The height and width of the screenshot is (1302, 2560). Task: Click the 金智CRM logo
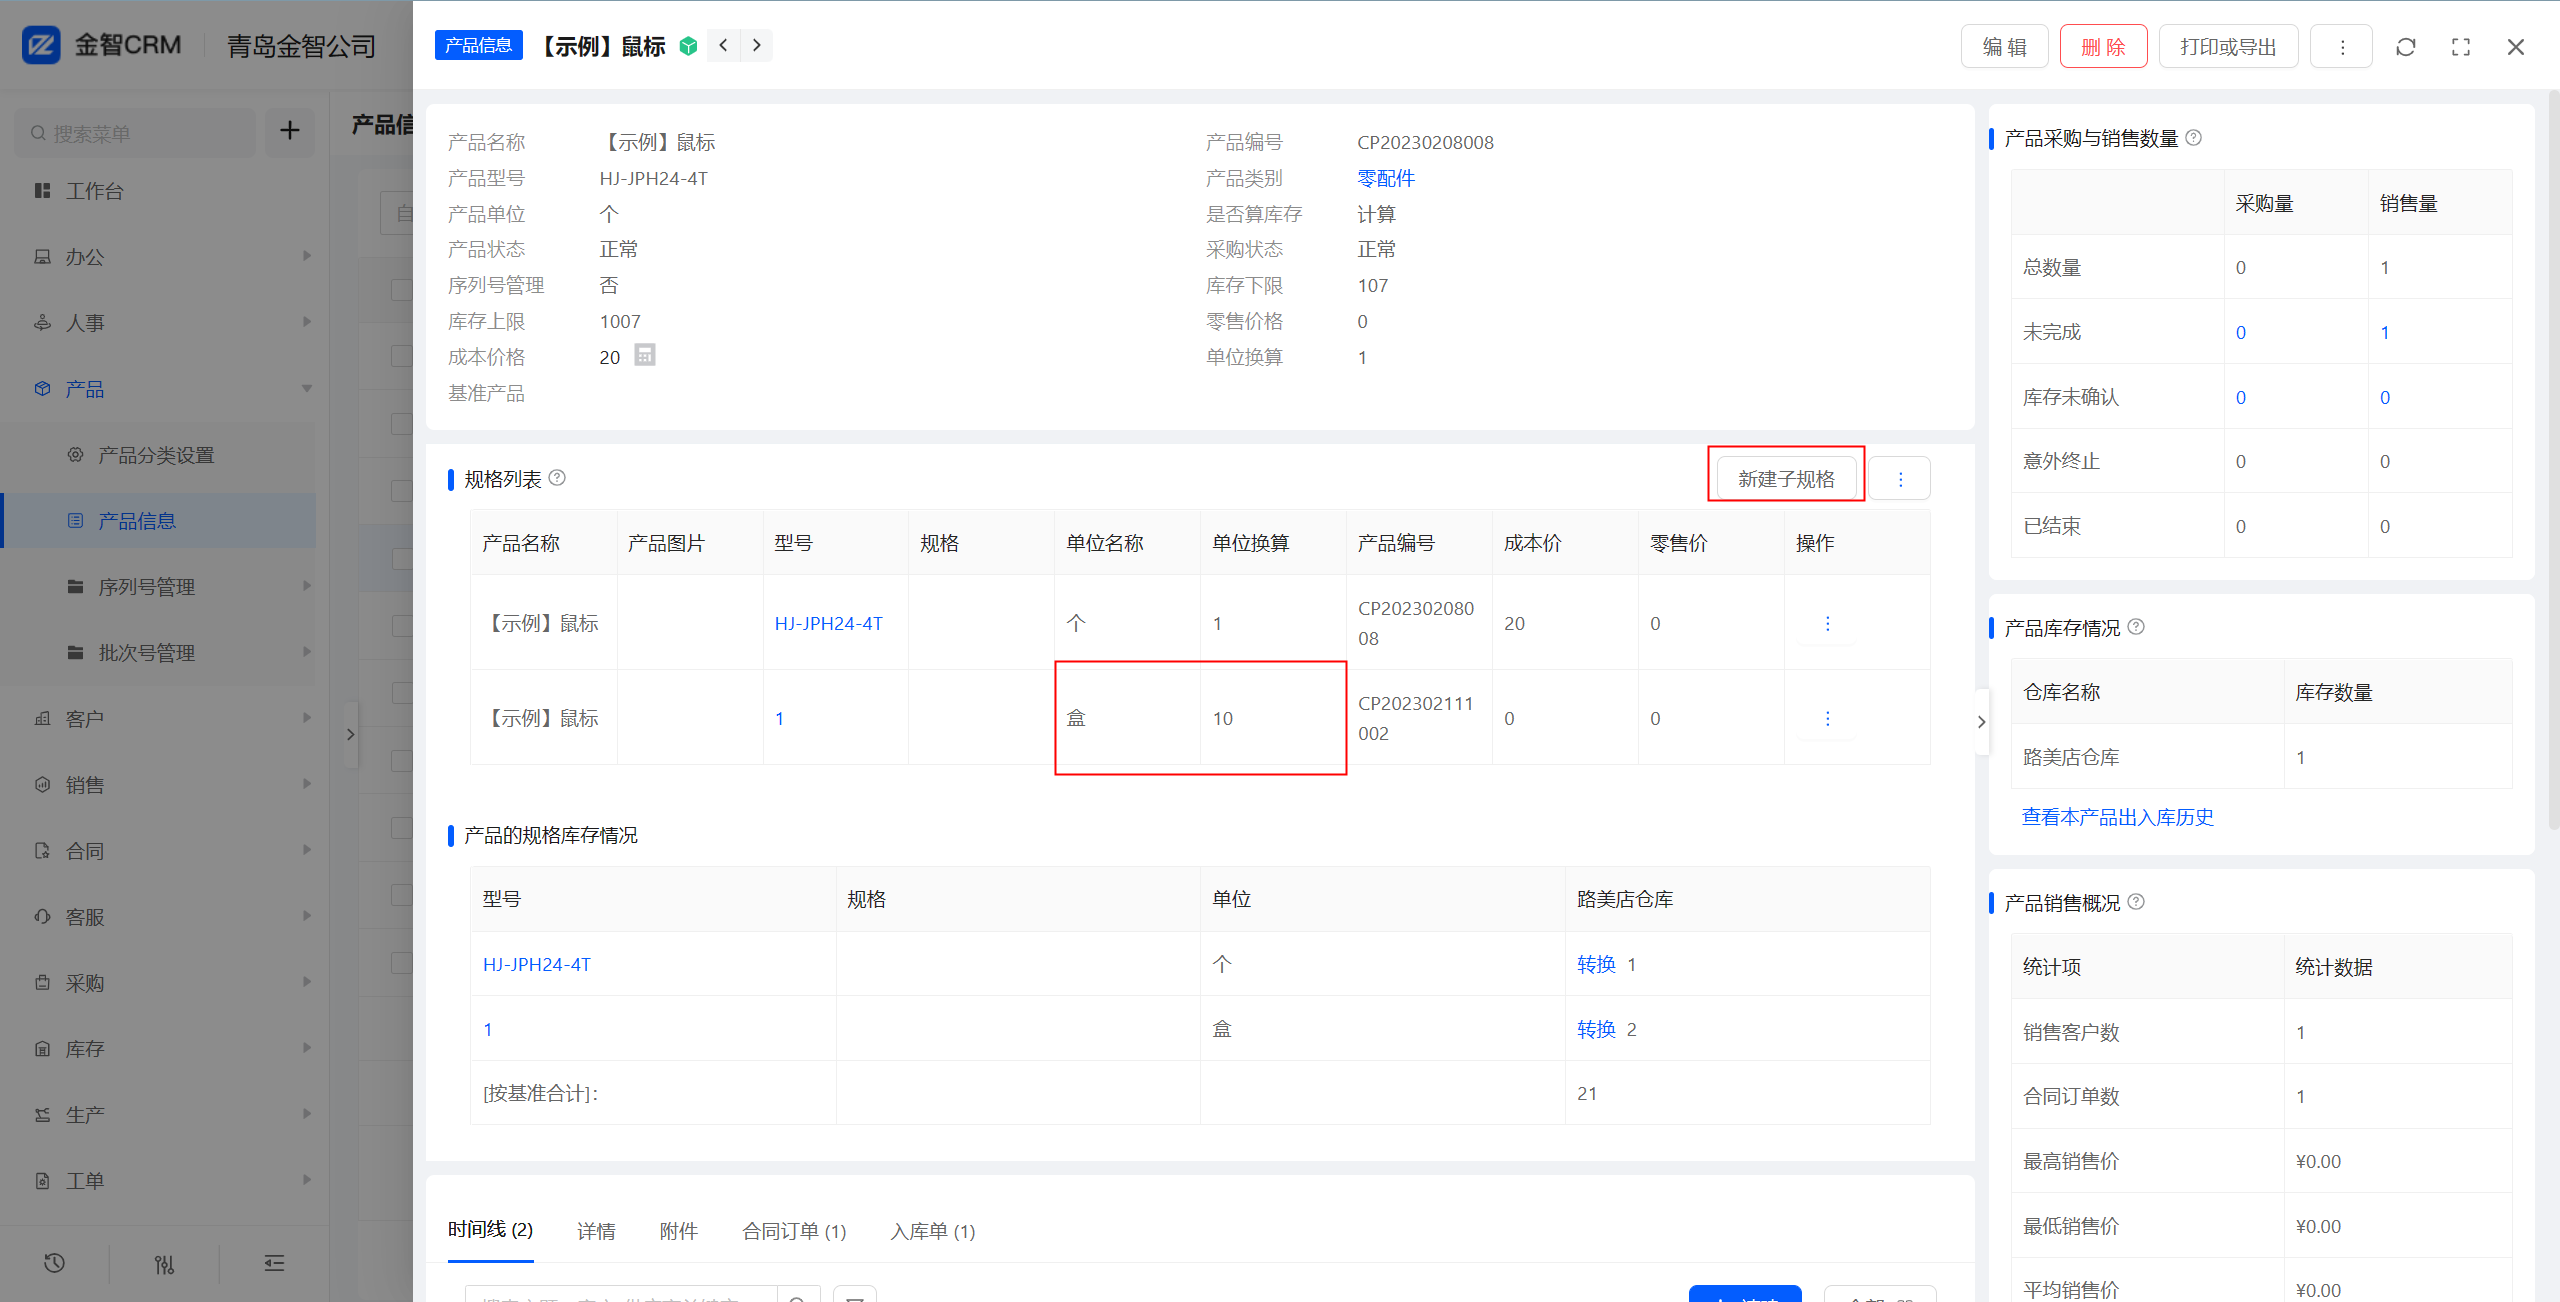(102, 45)
